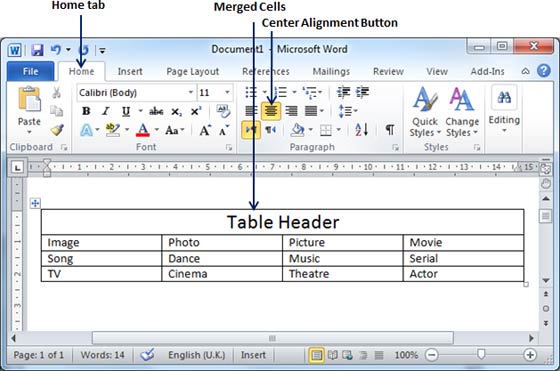Viewport: 560px width, 371px height.
Task: Click the Numbering list icon
Action: [x=281, y=92]
